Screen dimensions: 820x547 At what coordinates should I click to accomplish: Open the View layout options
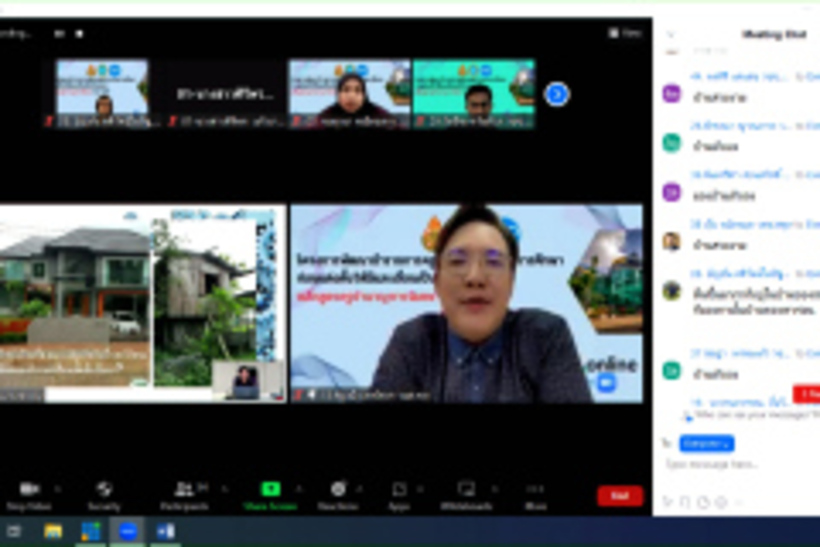tap(625, 33)
